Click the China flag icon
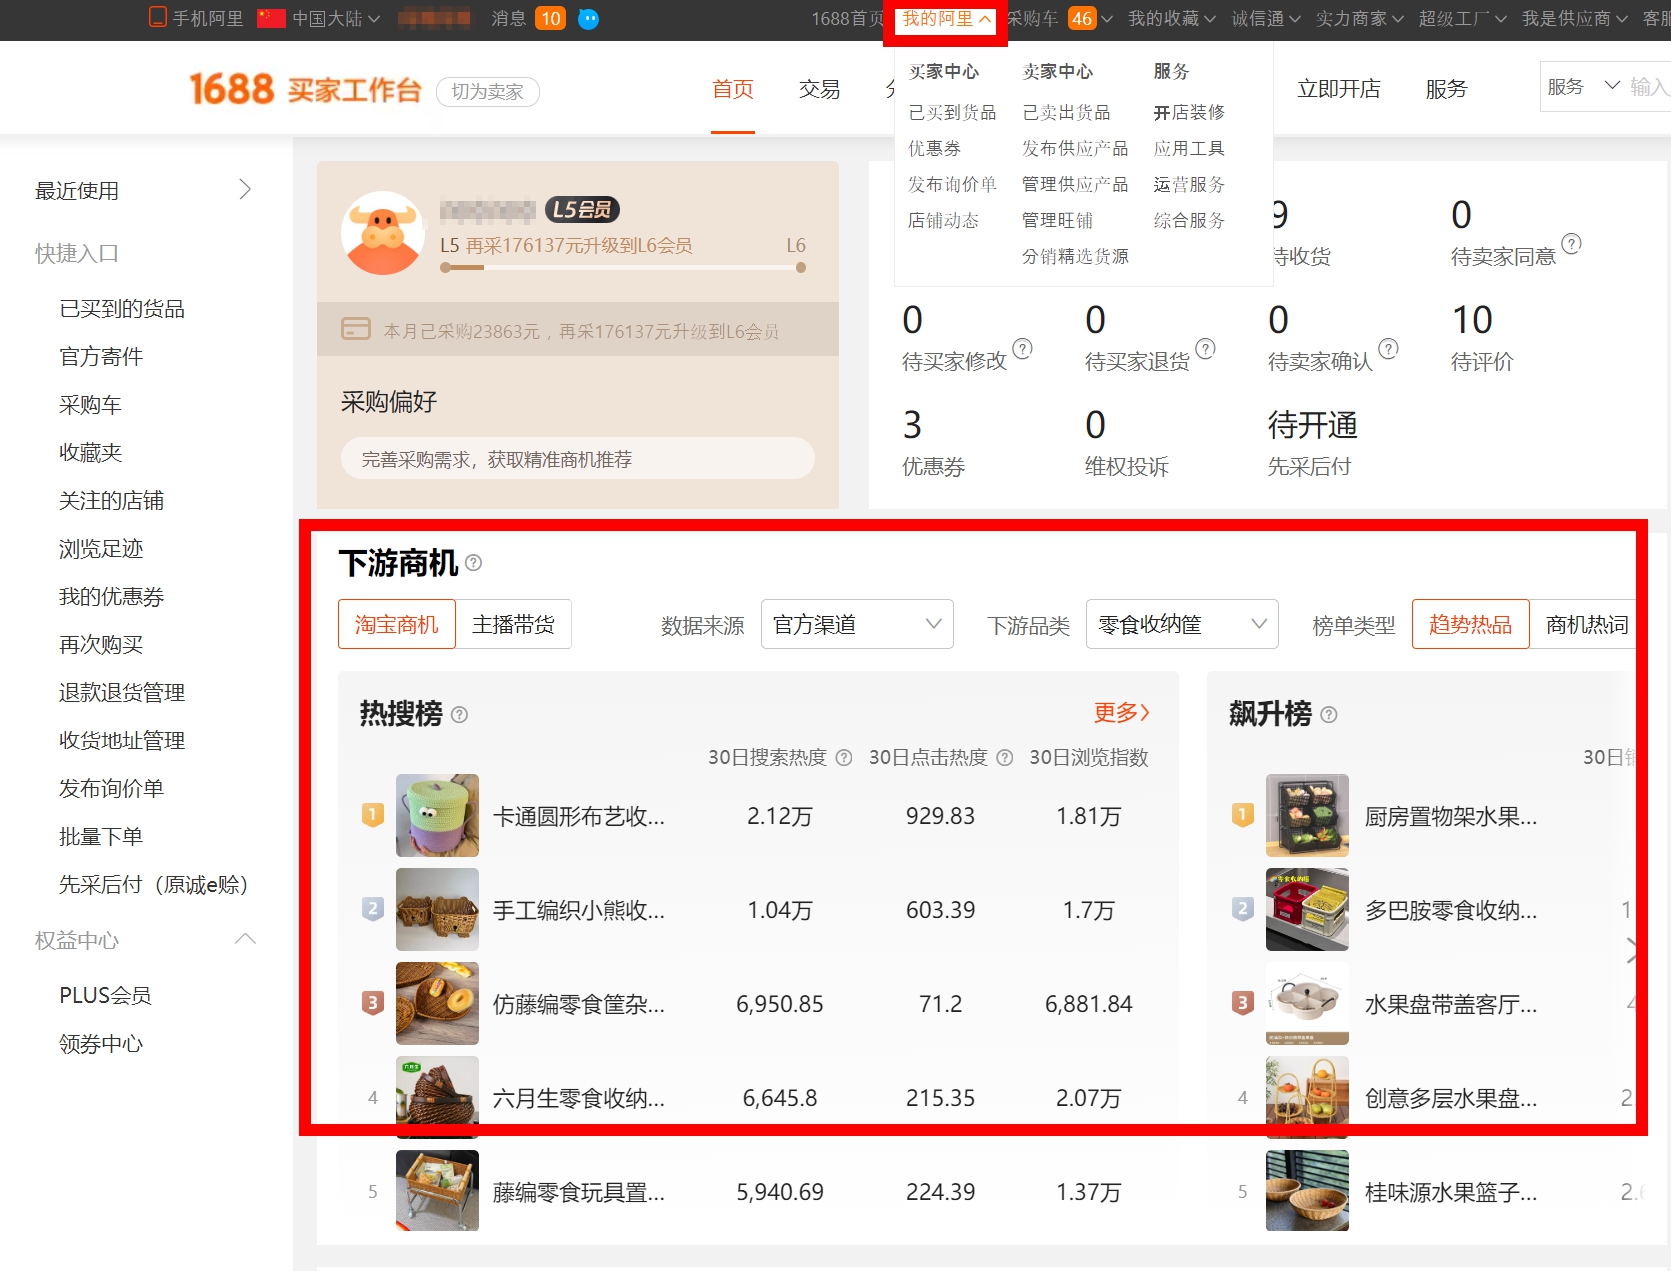The width and height of the screenshot is (1671, 1271). pos(271,18)
